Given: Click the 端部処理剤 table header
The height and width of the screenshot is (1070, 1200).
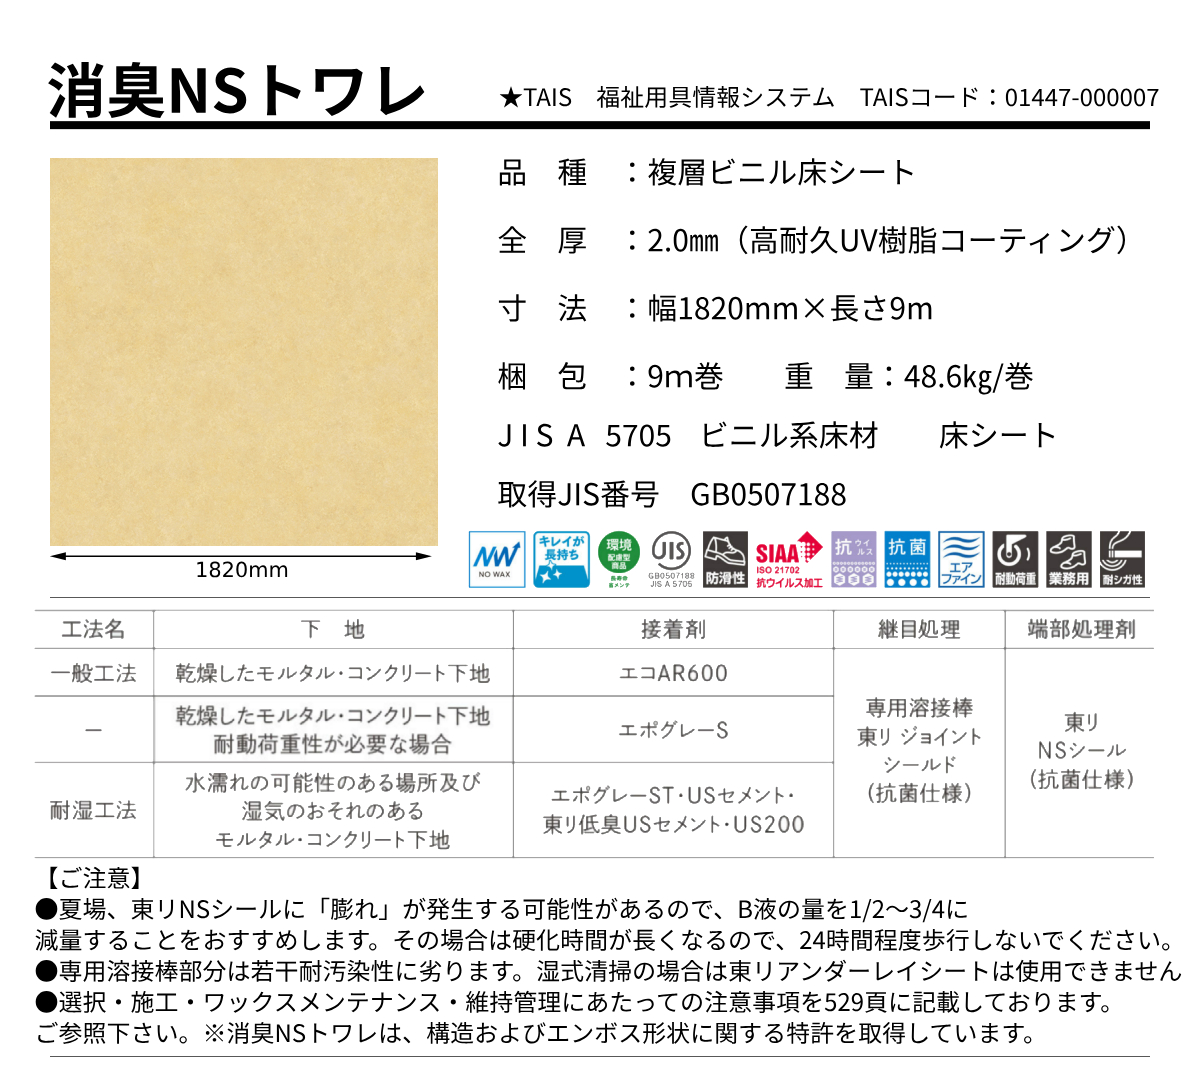Looking at the screenshot, I should (x=1081, y=629).
